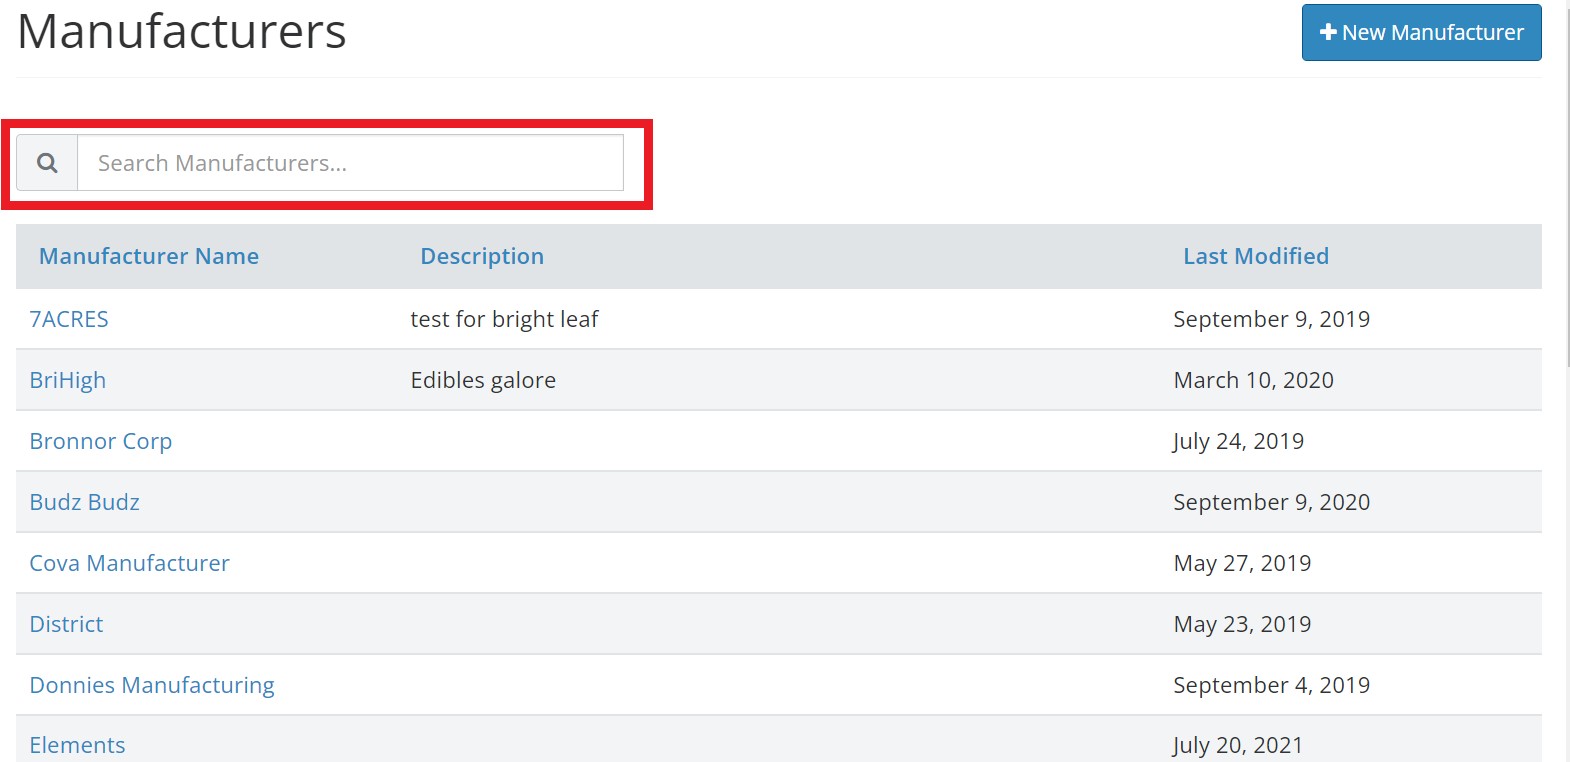Click the May 23, 2019 date
This screenshot has width=1570, height=762.
(x=1242, y=624)
